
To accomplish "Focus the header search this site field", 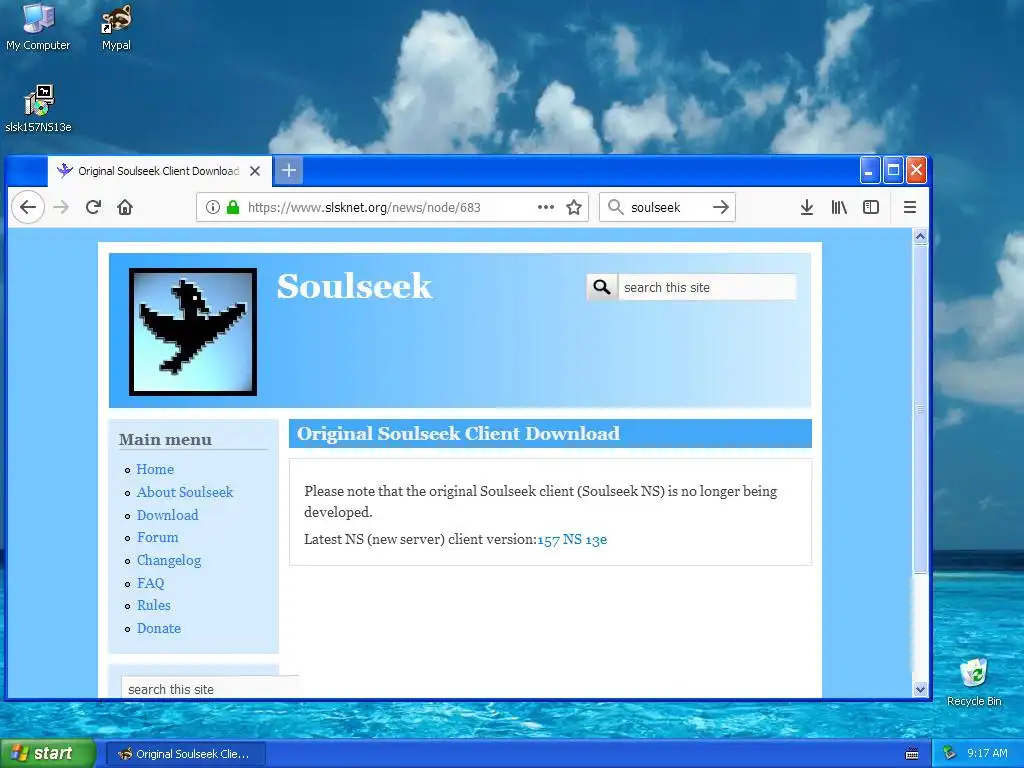I will tap(707, 287).
